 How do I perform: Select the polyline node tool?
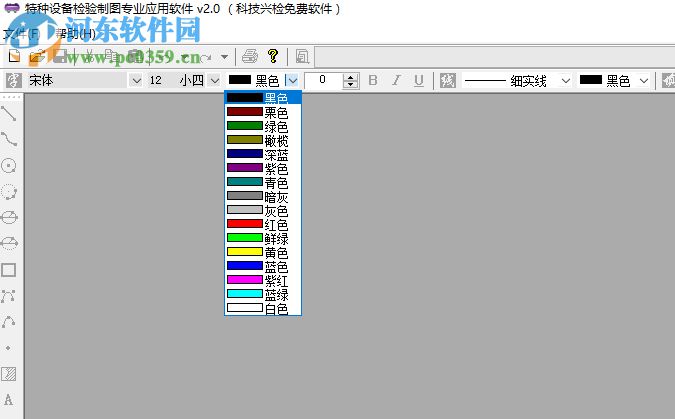click(x=9, y=296)
